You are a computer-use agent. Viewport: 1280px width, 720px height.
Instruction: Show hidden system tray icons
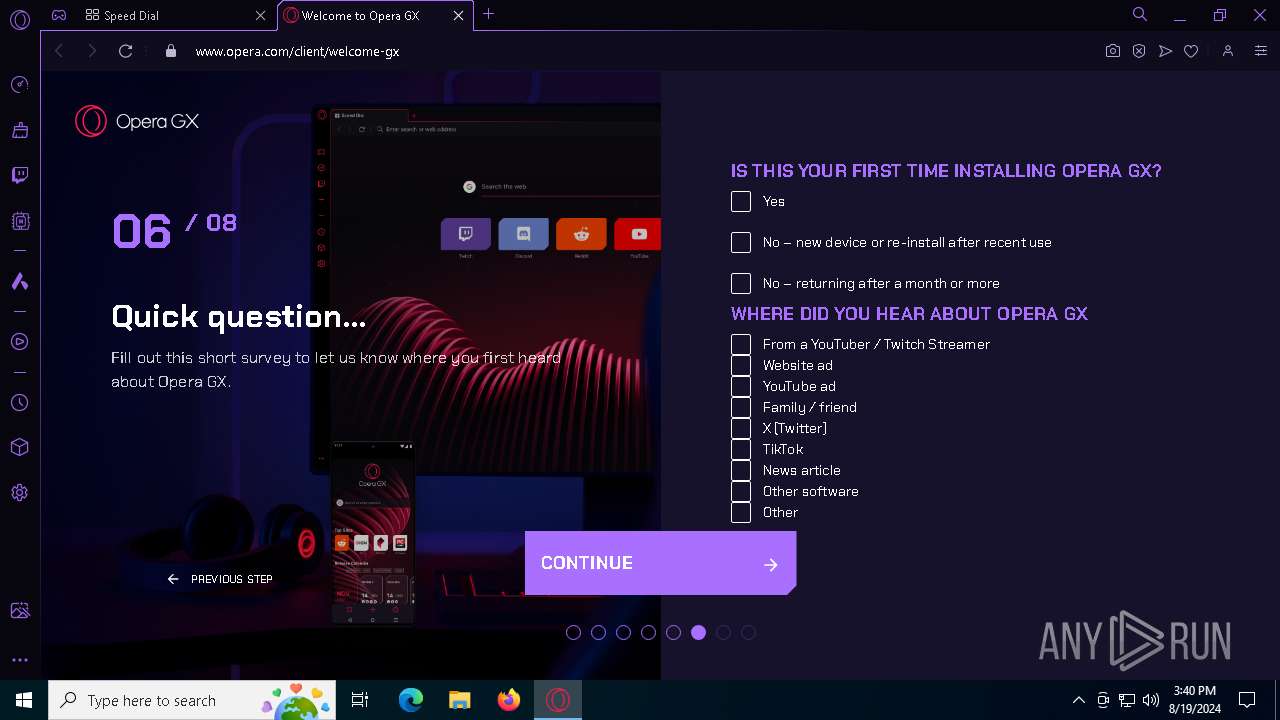1078,700
